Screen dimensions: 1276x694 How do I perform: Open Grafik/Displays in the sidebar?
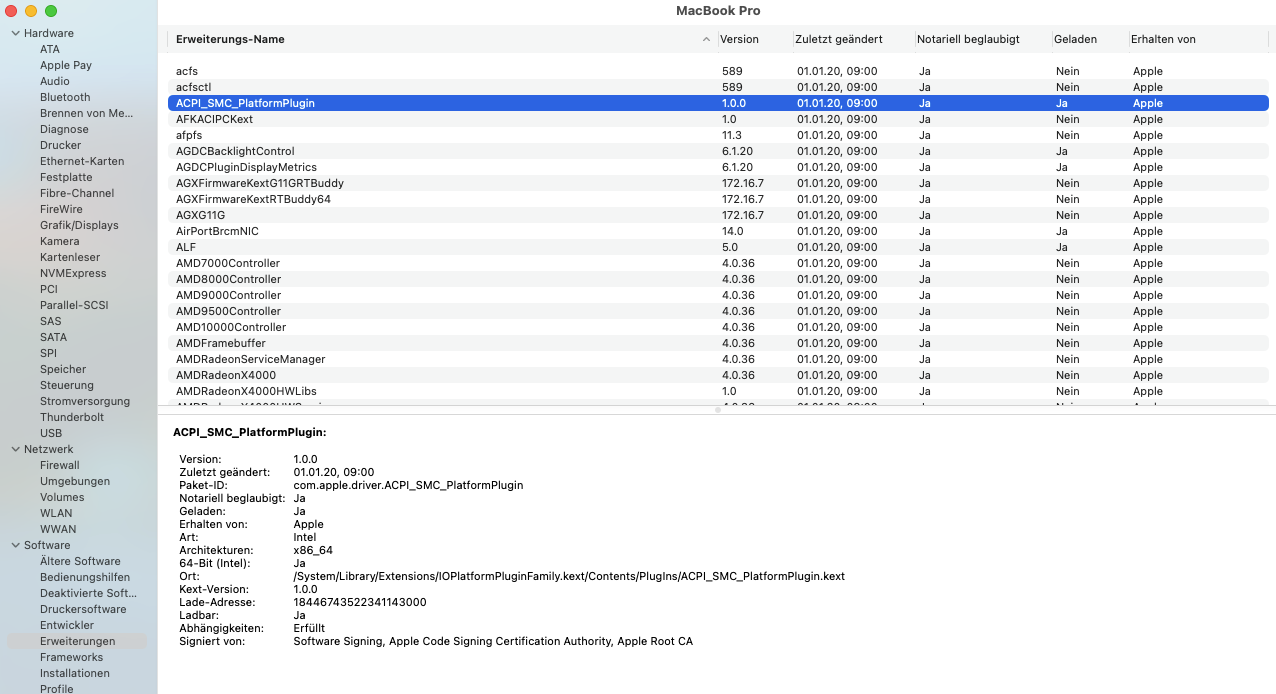point(79,225)
